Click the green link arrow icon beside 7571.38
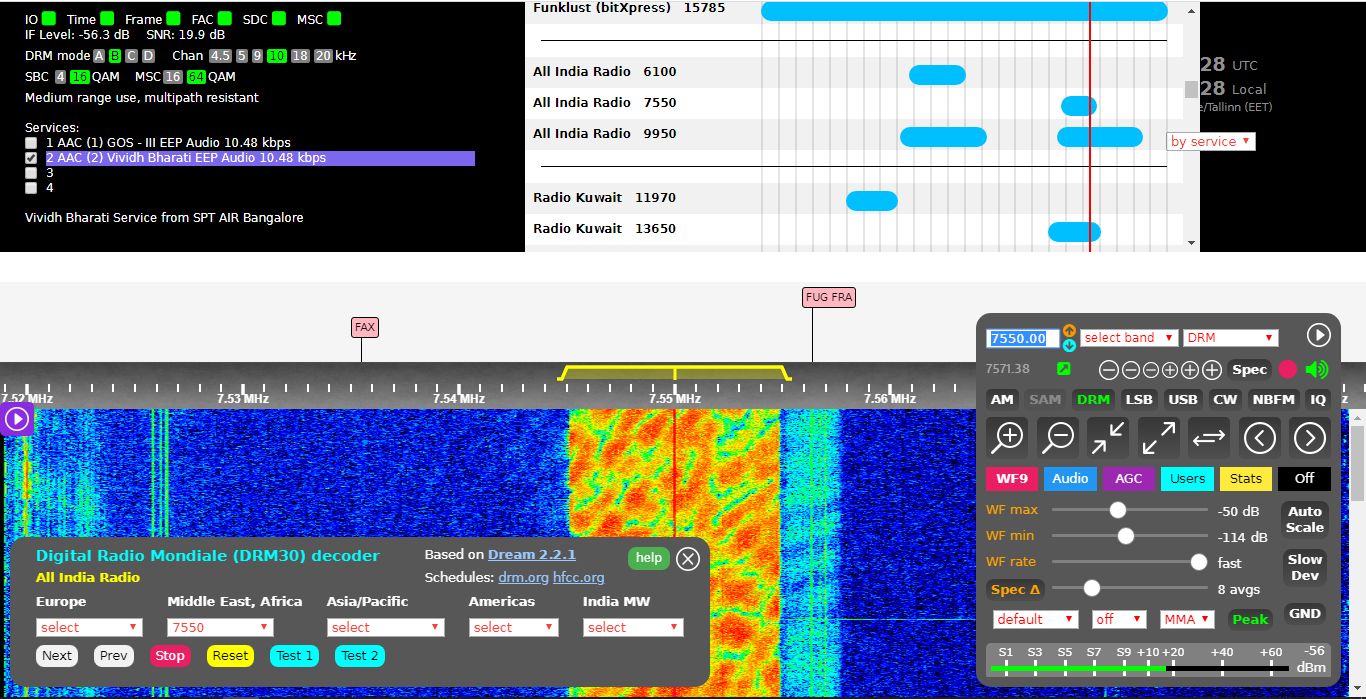1366x699 pixels. click(1064, 369)
